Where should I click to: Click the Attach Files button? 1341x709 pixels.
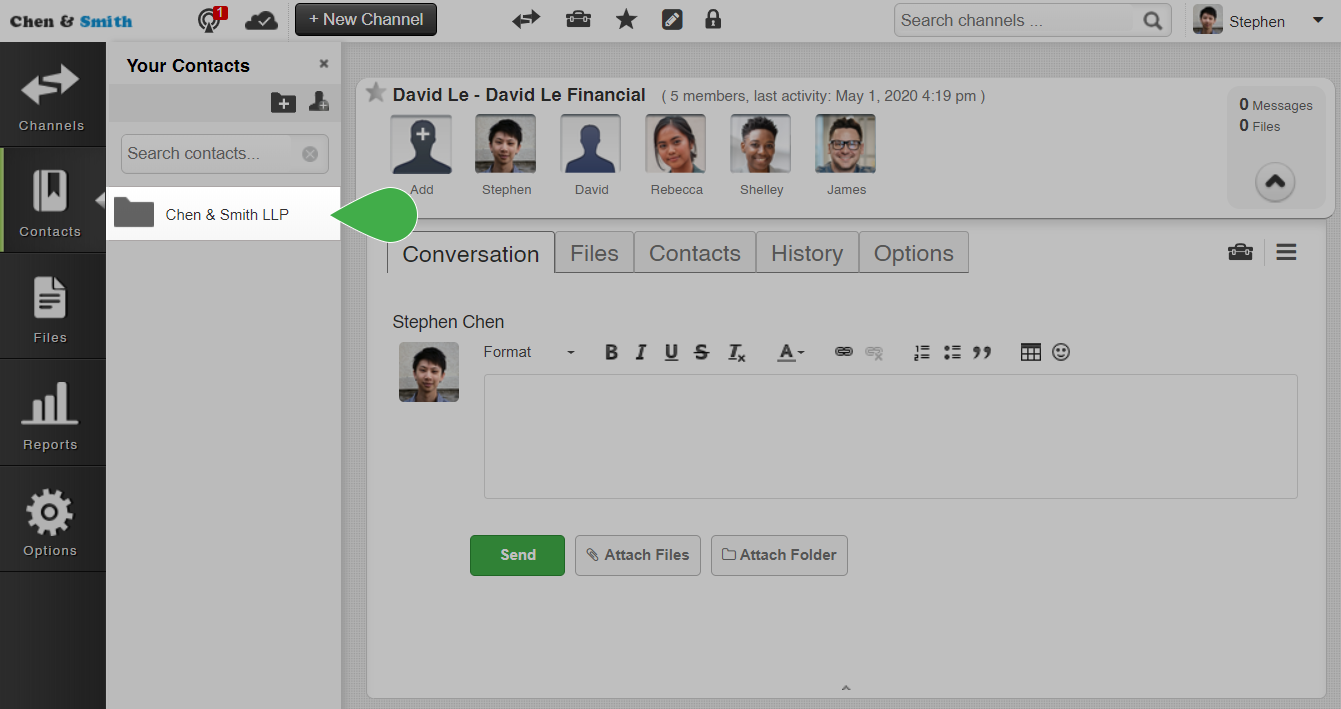pos(637,555)
